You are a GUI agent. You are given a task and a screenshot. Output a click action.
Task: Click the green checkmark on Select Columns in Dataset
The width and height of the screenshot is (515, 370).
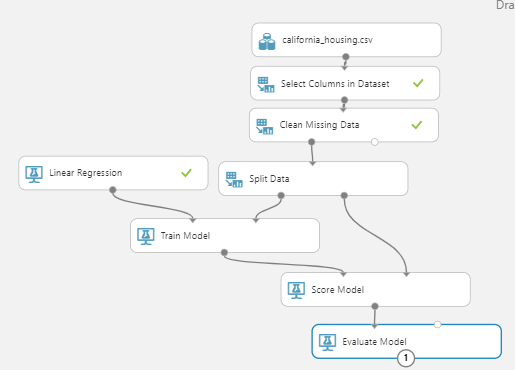pos(418,83)
